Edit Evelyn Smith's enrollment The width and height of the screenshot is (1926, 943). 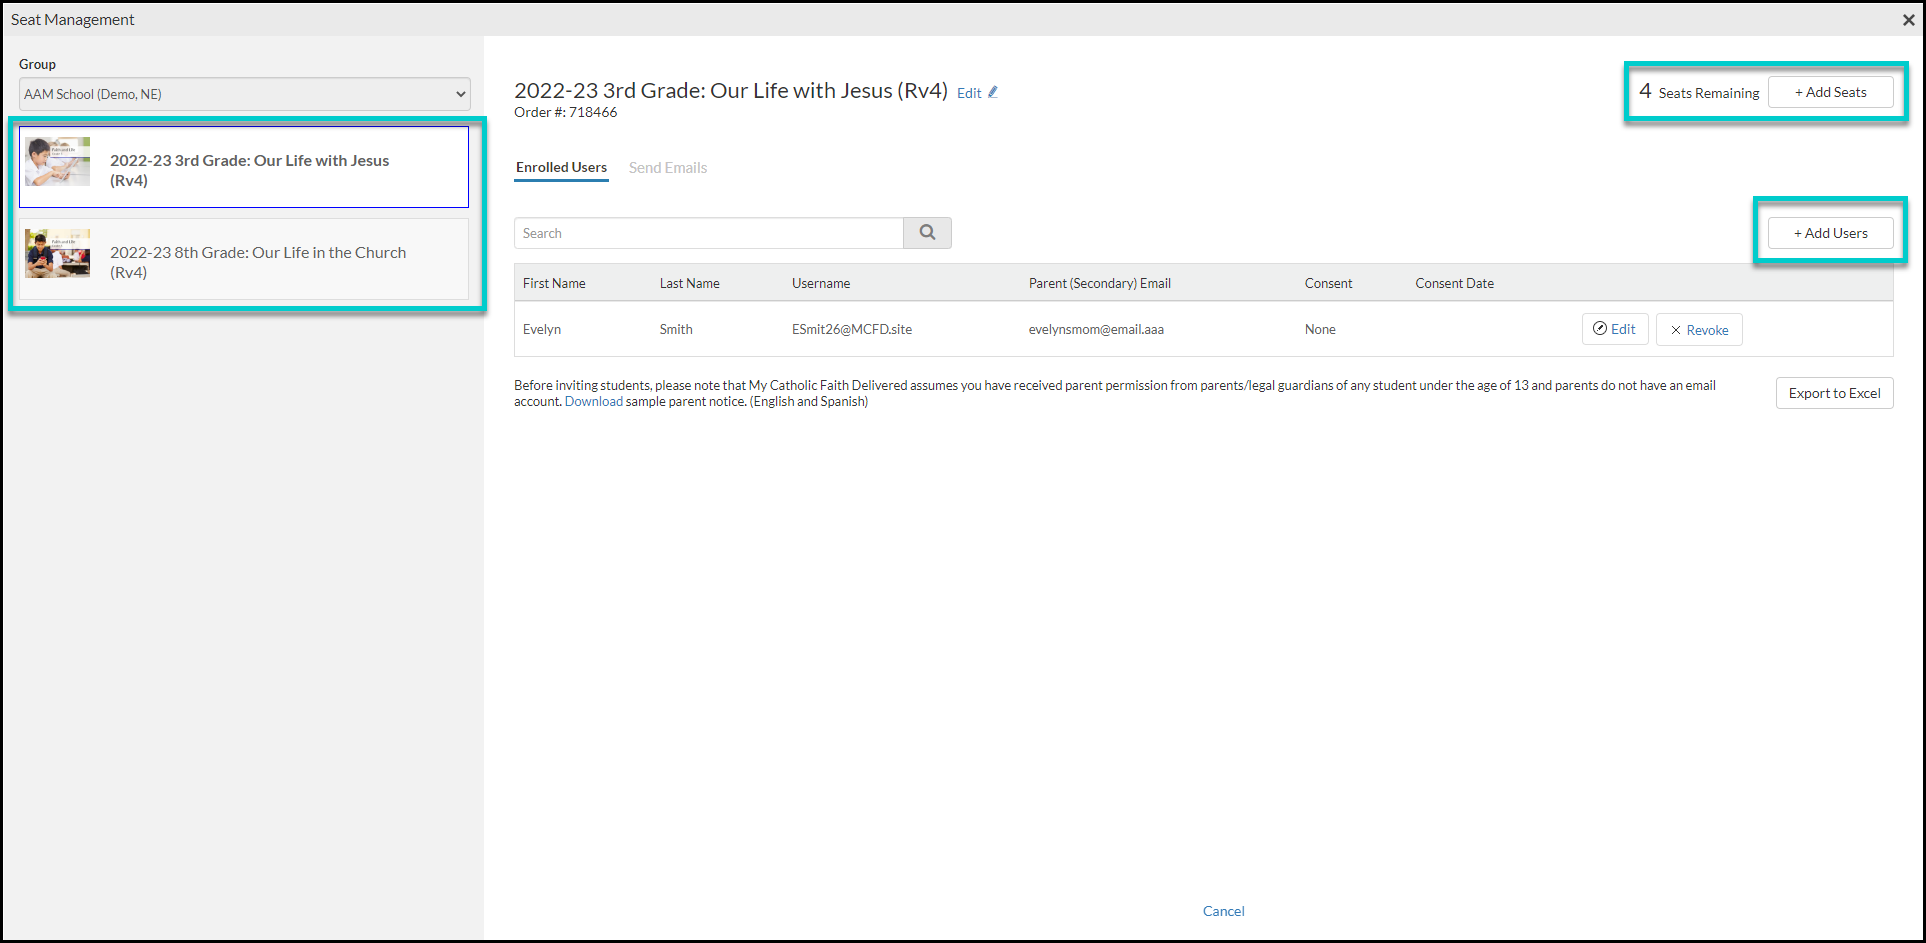point(1615,329)
